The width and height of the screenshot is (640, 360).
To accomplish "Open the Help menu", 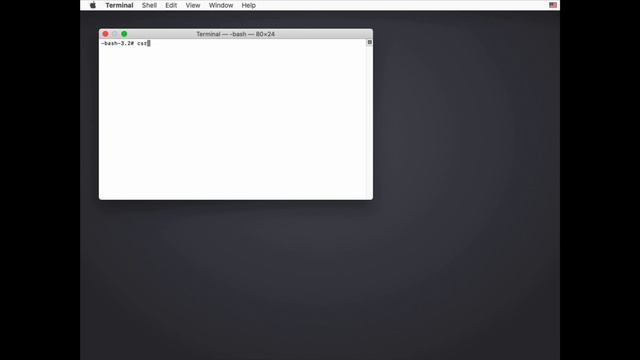I will tap(249, 5).
